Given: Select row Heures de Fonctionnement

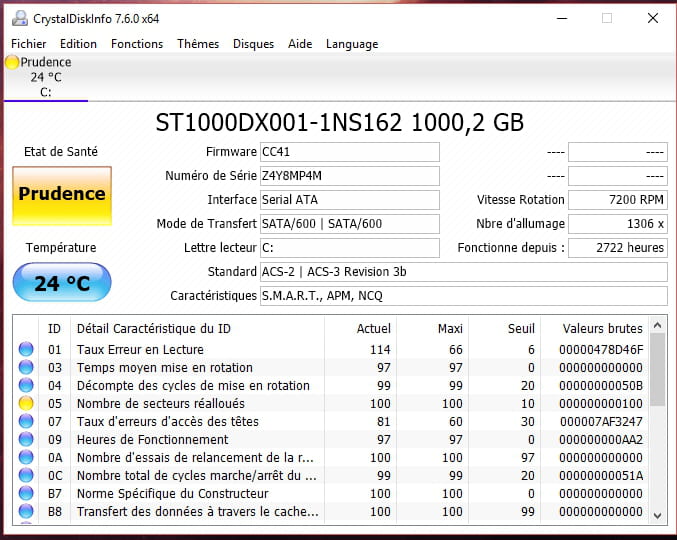Looking at the screenshot, I should coord(331,439).
